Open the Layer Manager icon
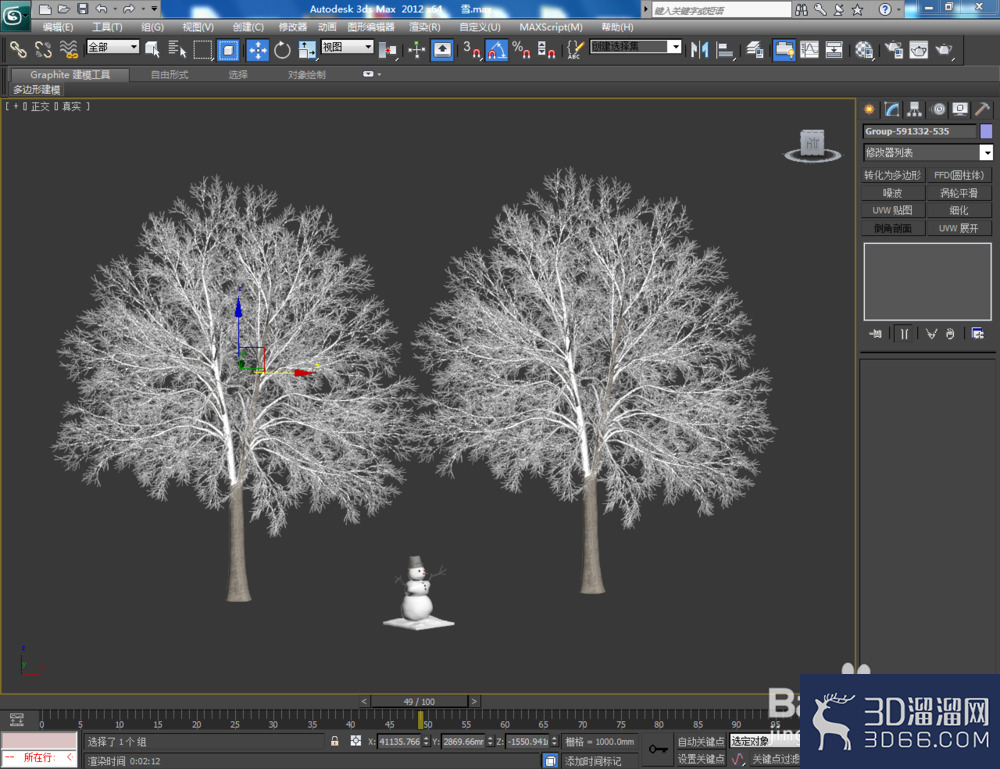The height and width of the screenshot is (769, 1000). [x=754, y=50]
